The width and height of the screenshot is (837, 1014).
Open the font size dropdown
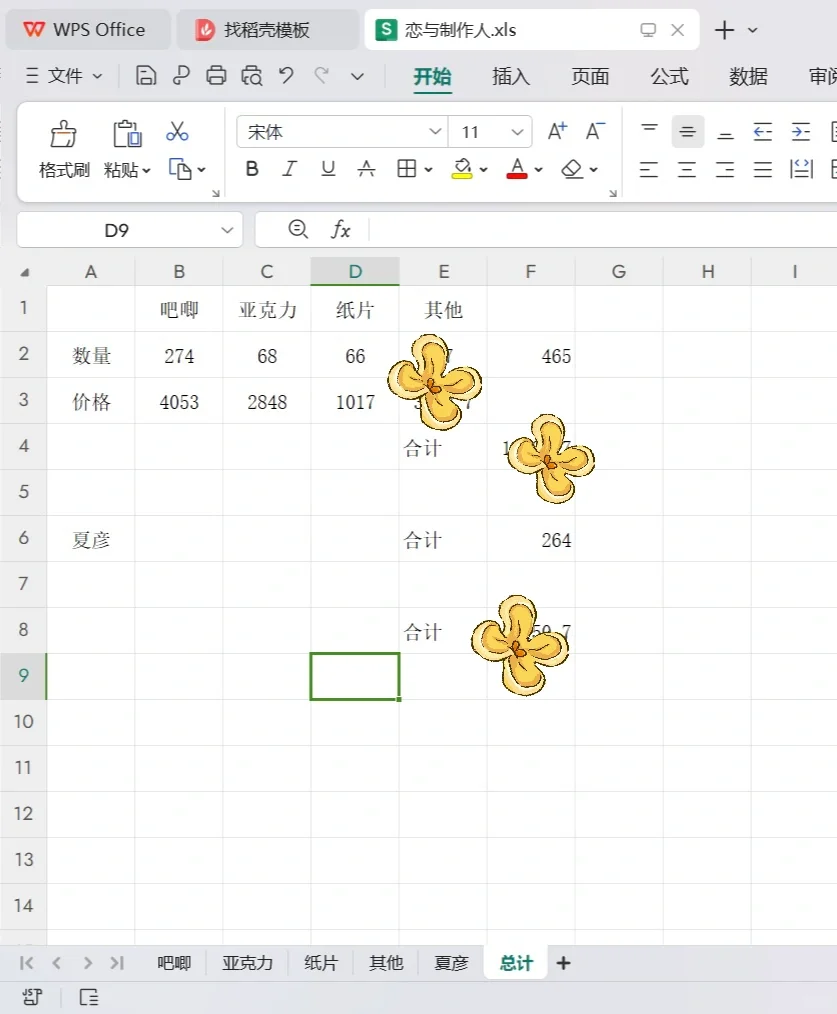[x=519, y=131]
